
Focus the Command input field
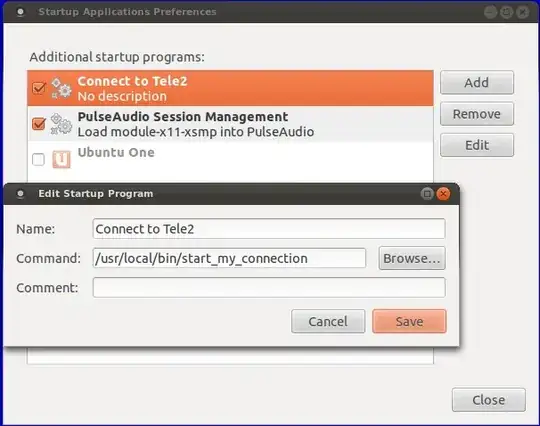pos(229,258)
